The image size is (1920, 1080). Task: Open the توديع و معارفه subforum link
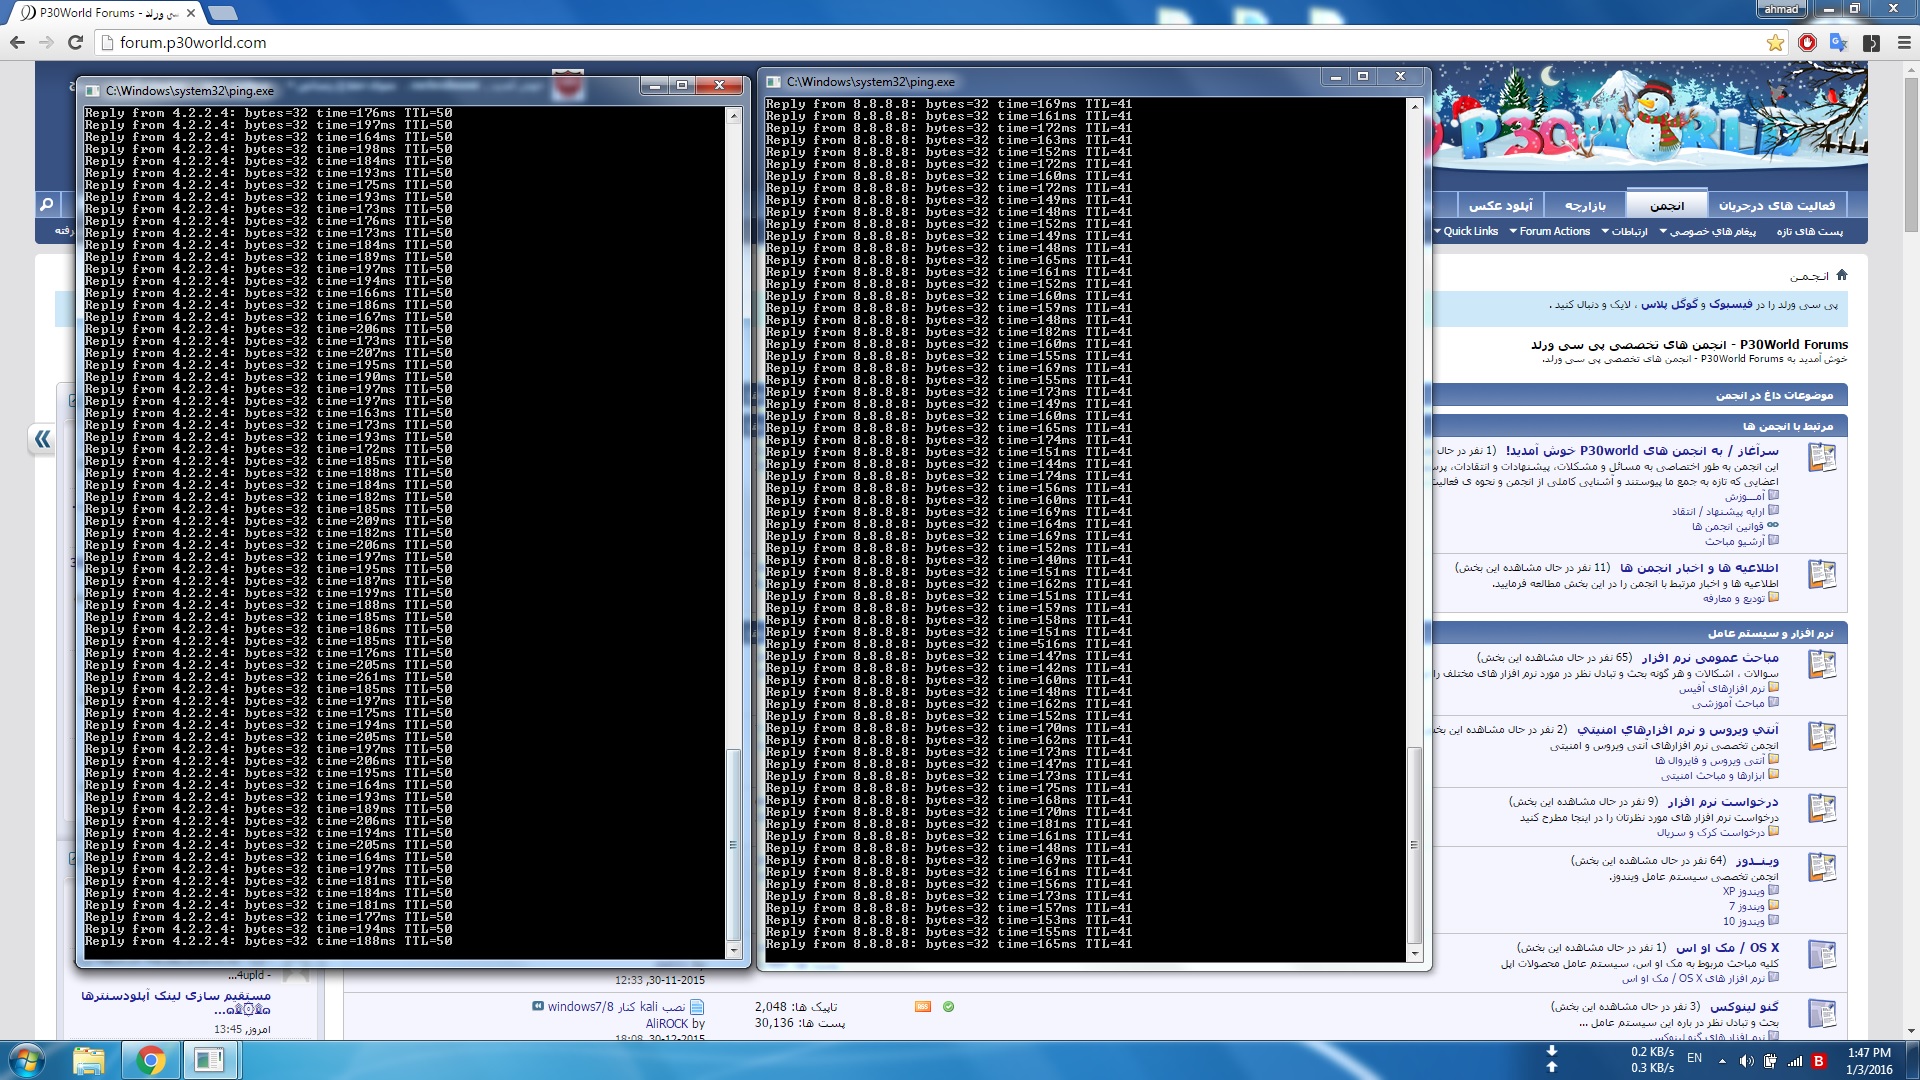(1734, 598)
